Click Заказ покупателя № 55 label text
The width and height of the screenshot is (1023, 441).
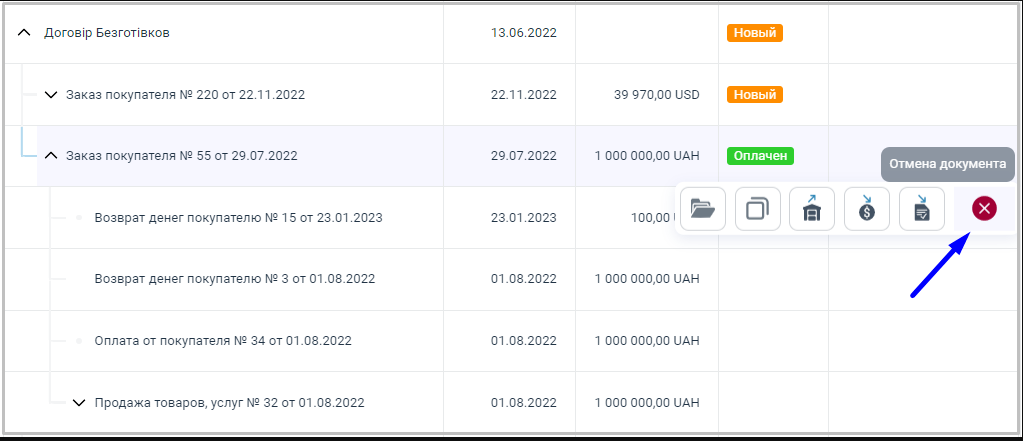[x=181, y=156]
